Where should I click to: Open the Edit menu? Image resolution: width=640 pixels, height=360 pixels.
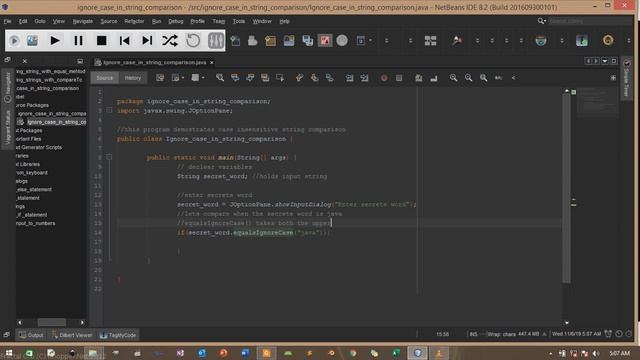click(23, 21)
